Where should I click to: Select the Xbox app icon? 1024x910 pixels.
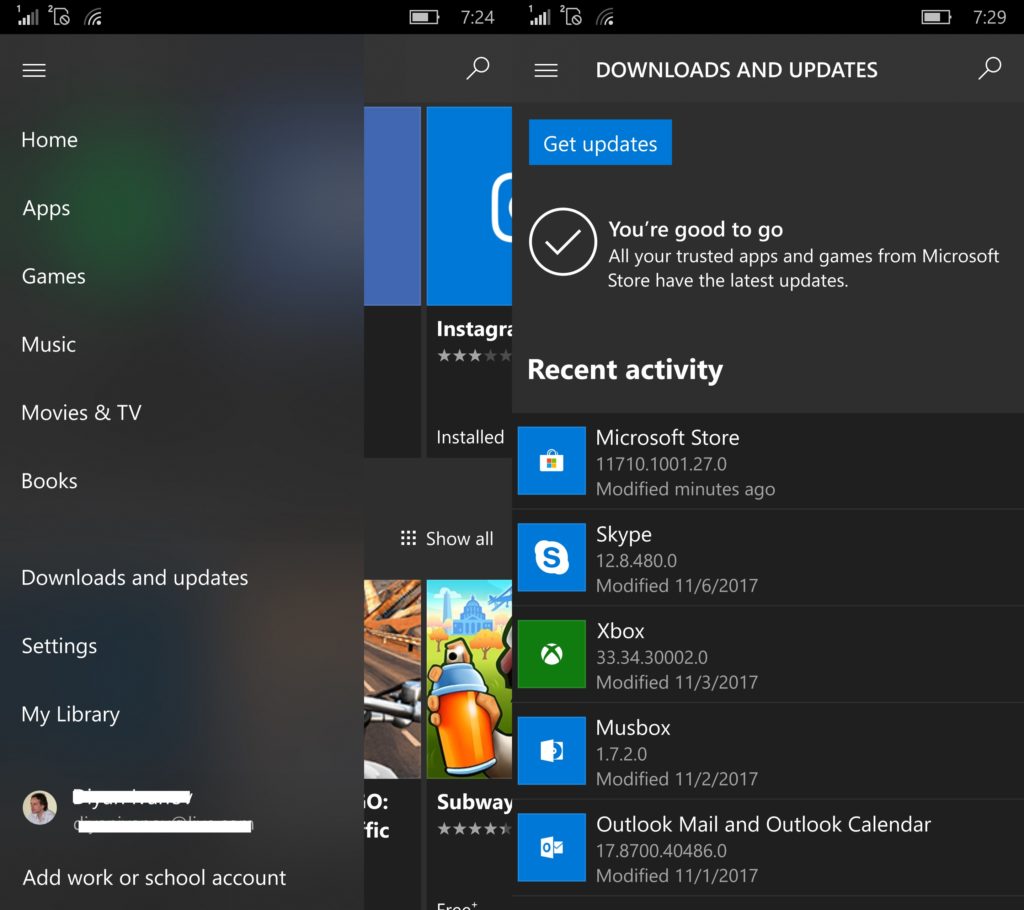(551, 654)
